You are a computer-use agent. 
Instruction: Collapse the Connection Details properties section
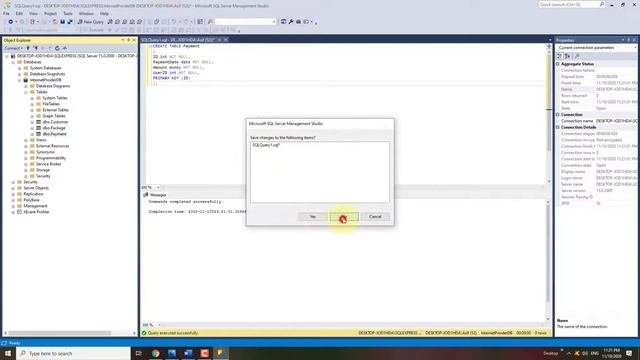[558, 127]
